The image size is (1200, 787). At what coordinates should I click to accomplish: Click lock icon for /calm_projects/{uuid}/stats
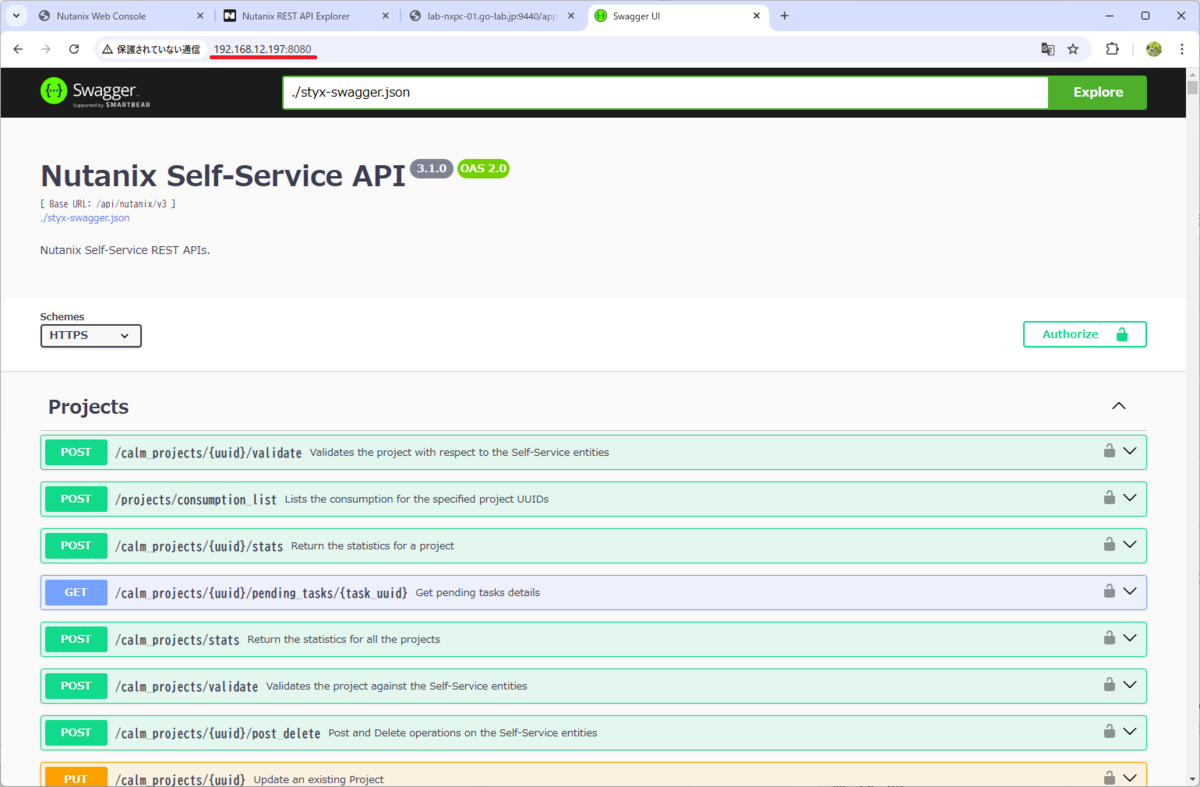pyautogui.click(x=1109, y=544)
